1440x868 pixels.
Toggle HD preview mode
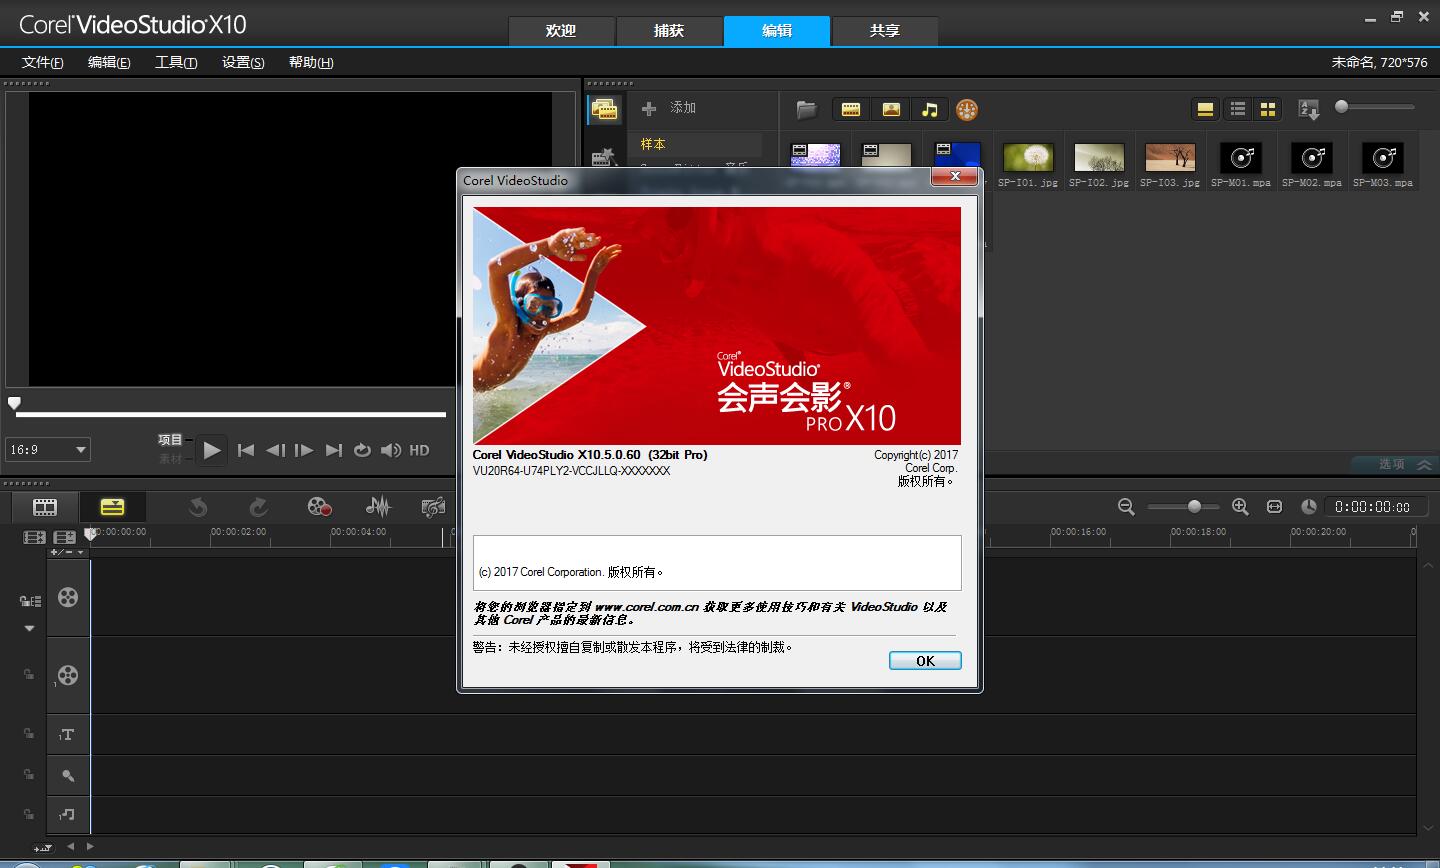(x=419, y=450)
